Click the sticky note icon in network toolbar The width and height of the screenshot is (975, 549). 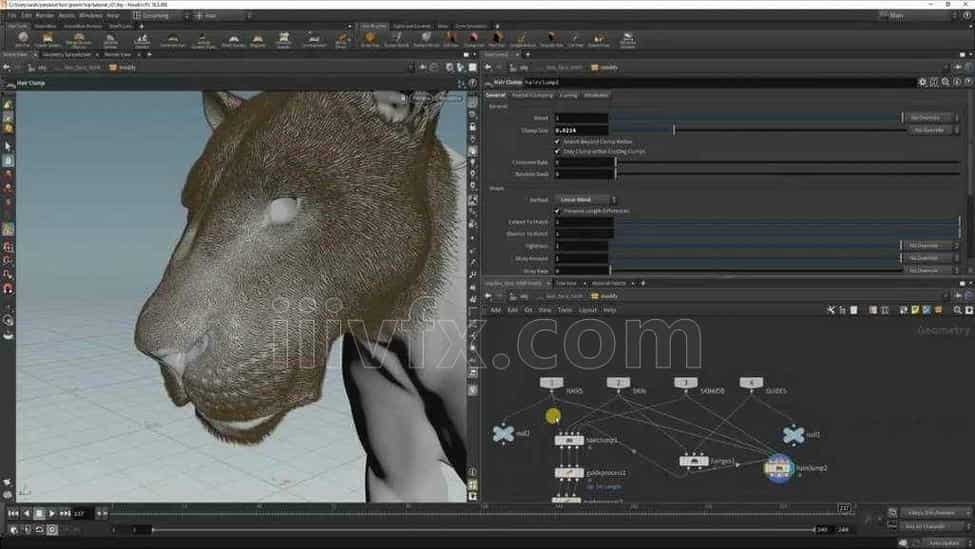click(915, 310)
